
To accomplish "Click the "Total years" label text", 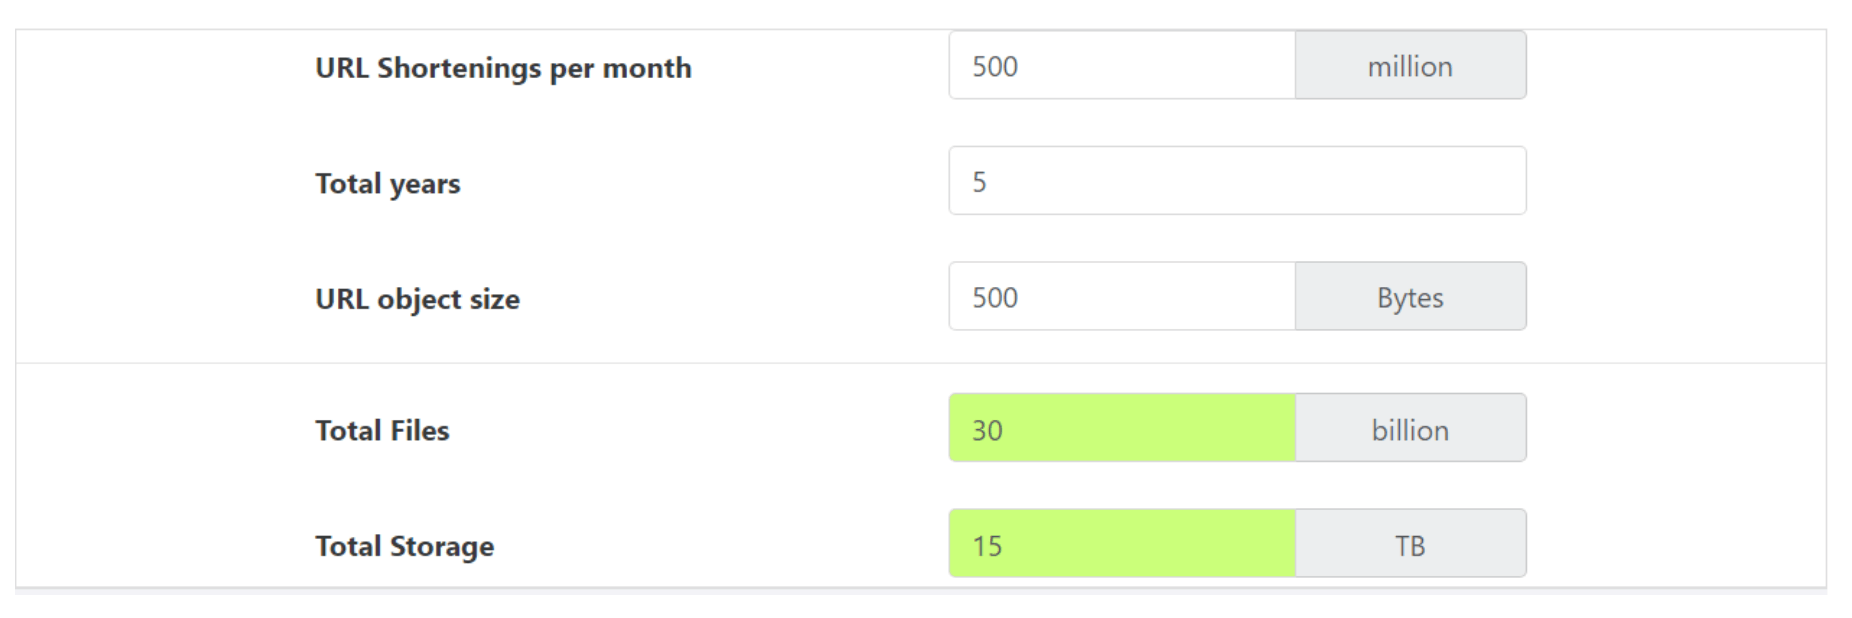I will pos(388,184).
